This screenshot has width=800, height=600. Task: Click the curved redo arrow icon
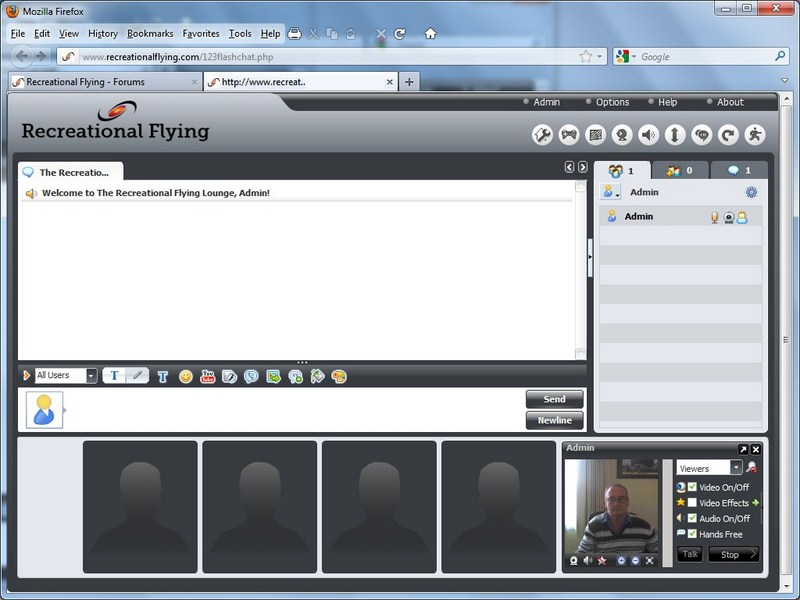click(x=729, y=135)
